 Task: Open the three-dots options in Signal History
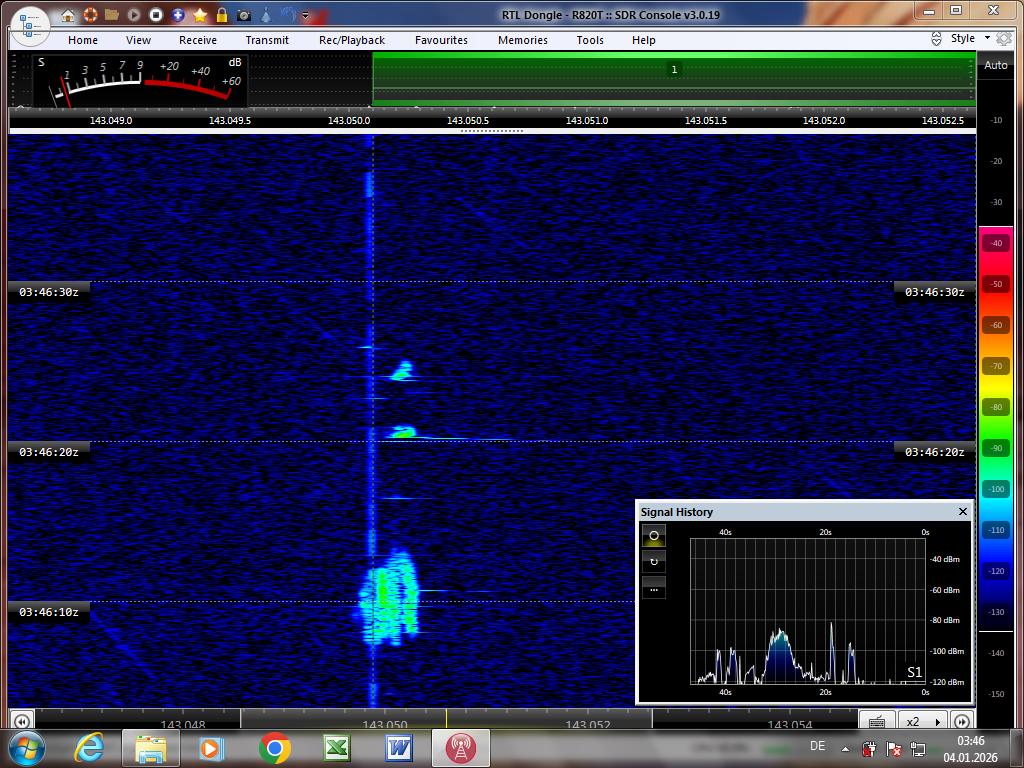point(654,588)
